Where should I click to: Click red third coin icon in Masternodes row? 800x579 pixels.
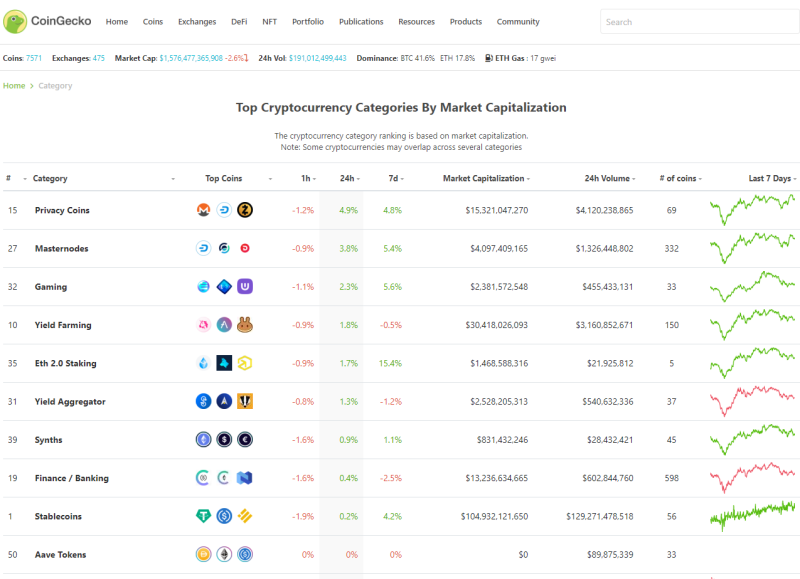pos(245,248)
